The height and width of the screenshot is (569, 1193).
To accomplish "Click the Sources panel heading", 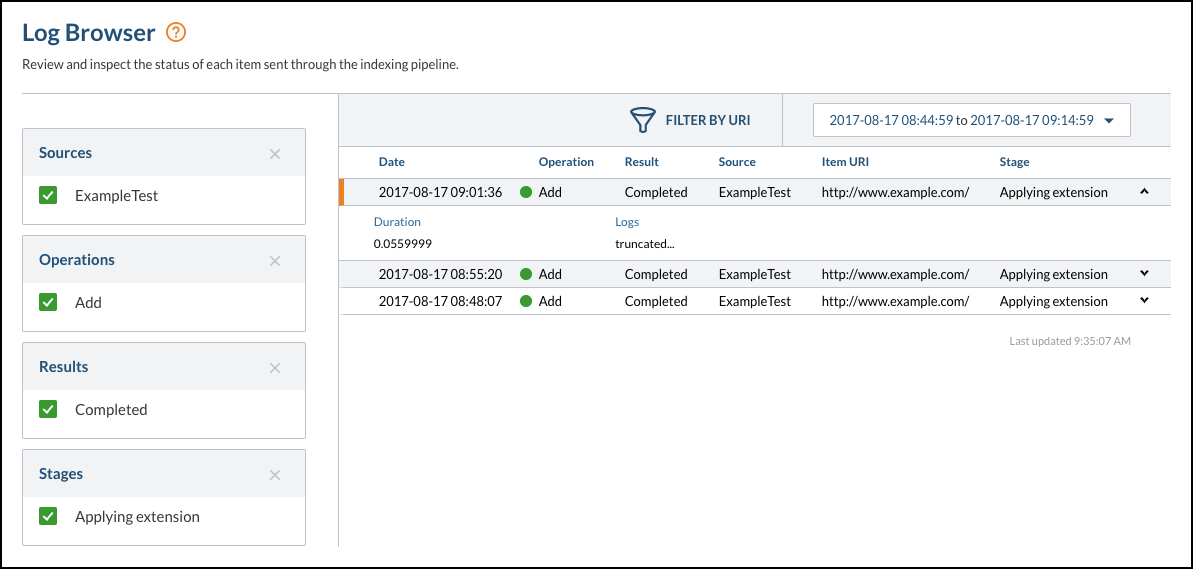I will [x=65, y=153].
